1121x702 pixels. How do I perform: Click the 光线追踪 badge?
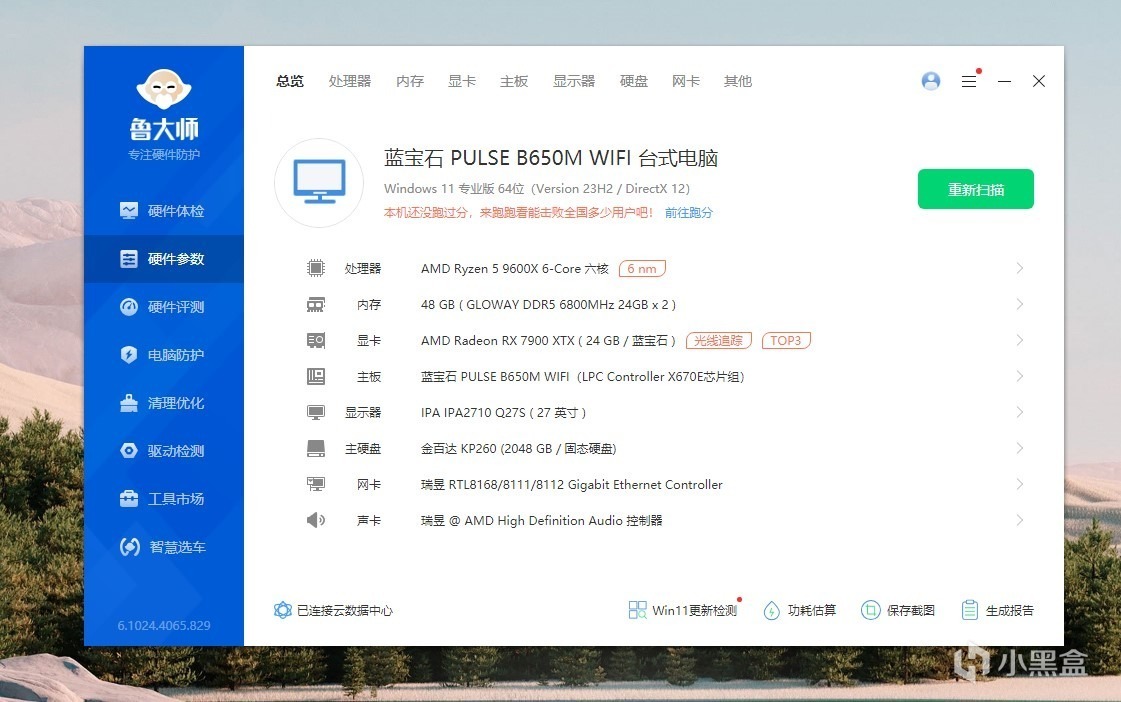tap(718, 340)
